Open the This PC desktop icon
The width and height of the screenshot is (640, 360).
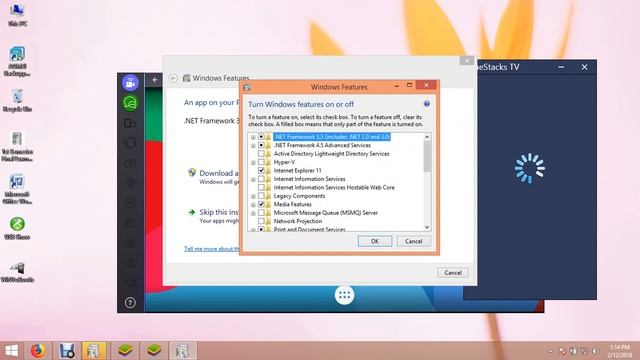pyautogui.click(x=17, y=16)
